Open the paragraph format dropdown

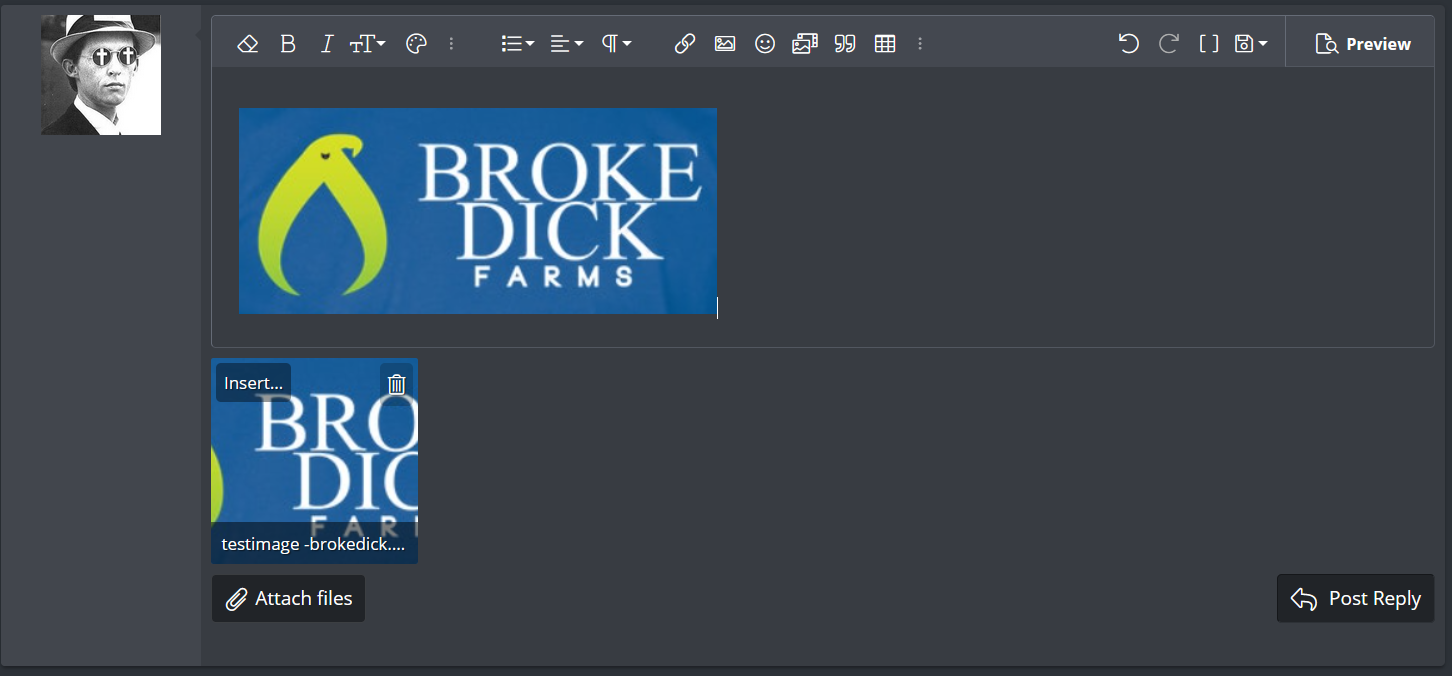click(x=616, y=44)
